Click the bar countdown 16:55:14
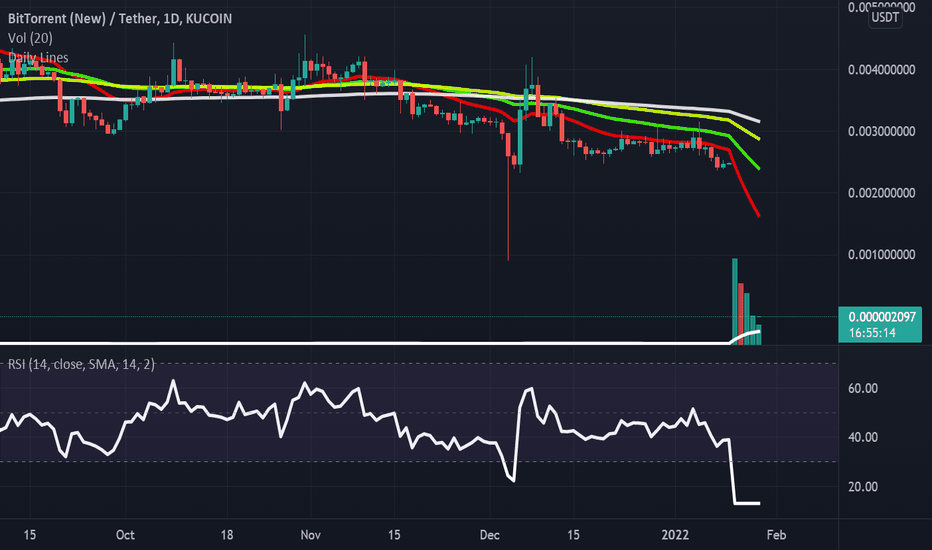Screen dimensions: 932x550 tap(872, 333)
